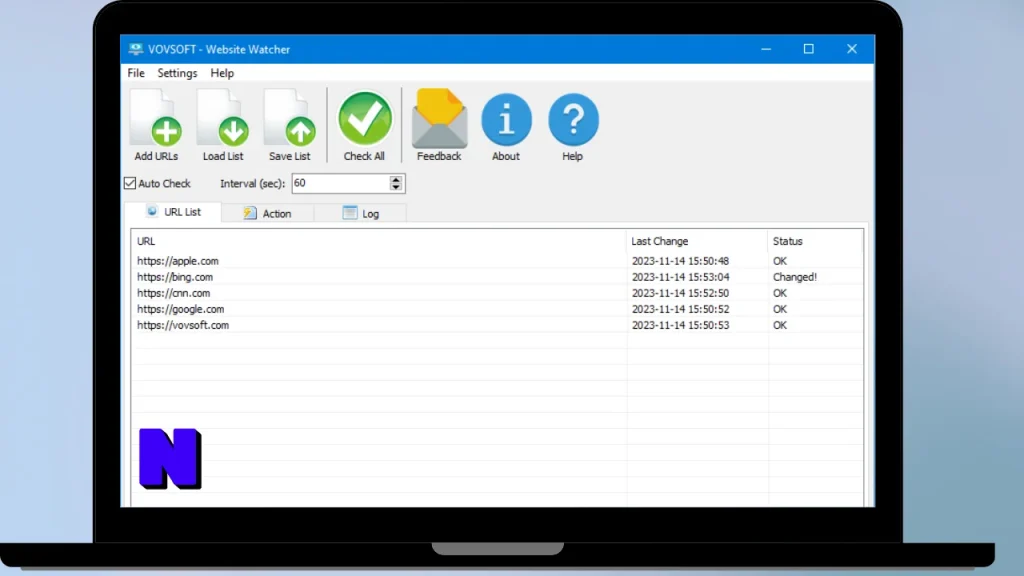The width and height of the screenshot is (1024, 576).
Task: Open the Help menu in menu bar
Action: pos(222,73)
